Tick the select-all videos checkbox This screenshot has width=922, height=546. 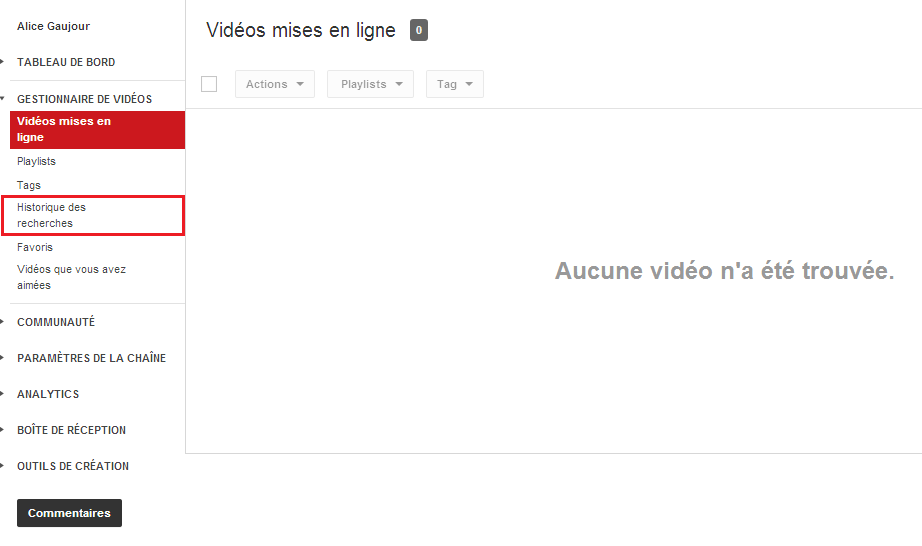click(209, 84)
